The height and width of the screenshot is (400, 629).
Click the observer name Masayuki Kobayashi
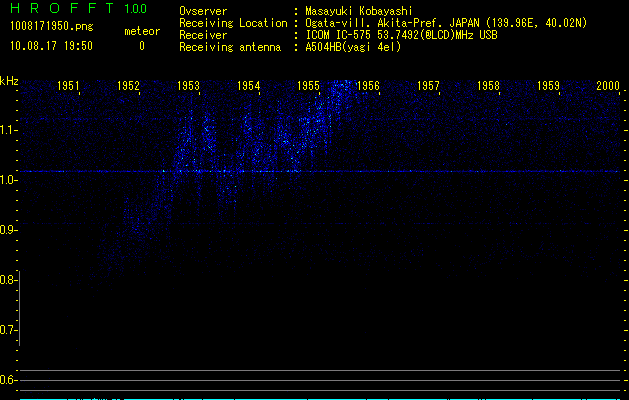359,11
